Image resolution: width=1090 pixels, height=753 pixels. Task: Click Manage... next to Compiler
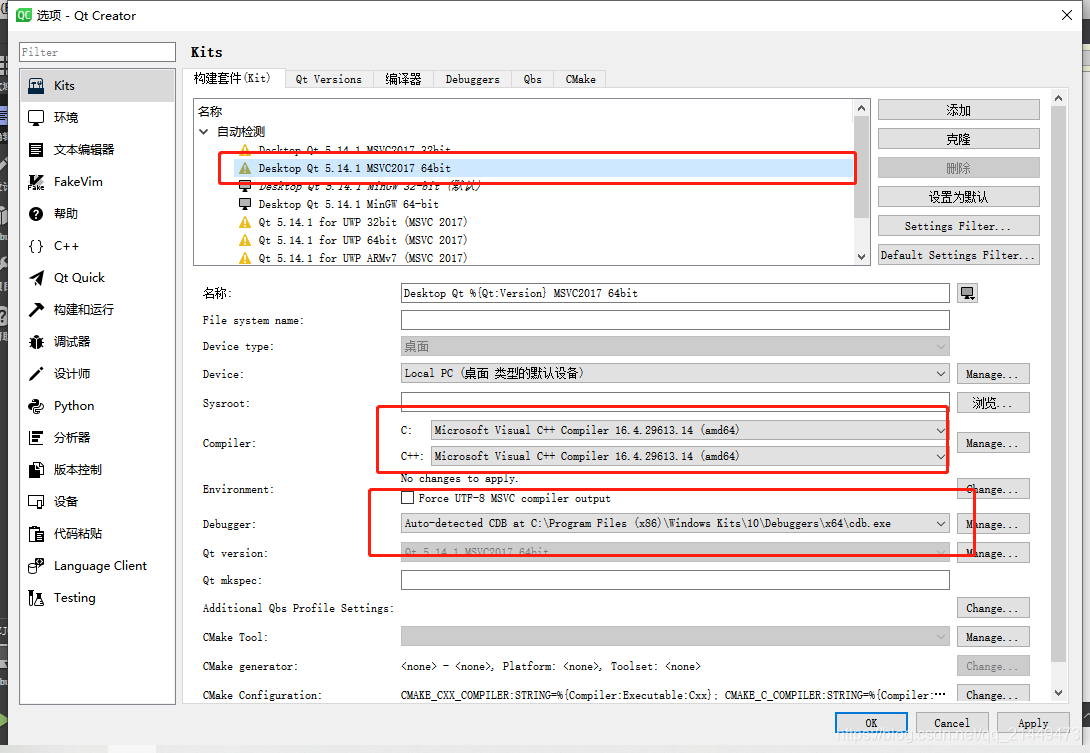[993, 443]
